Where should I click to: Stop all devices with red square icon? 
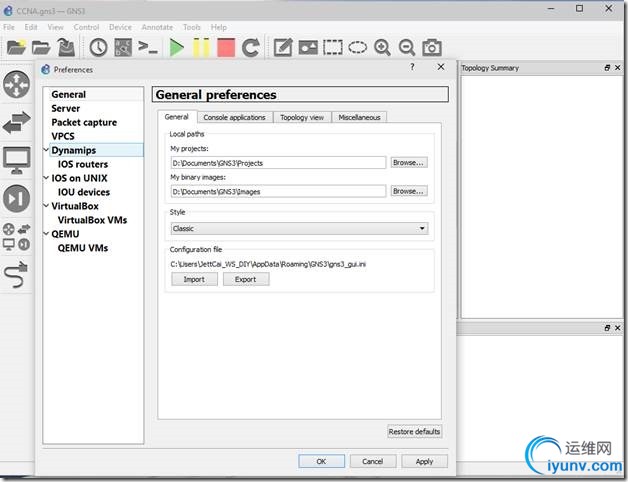(226, 48)
